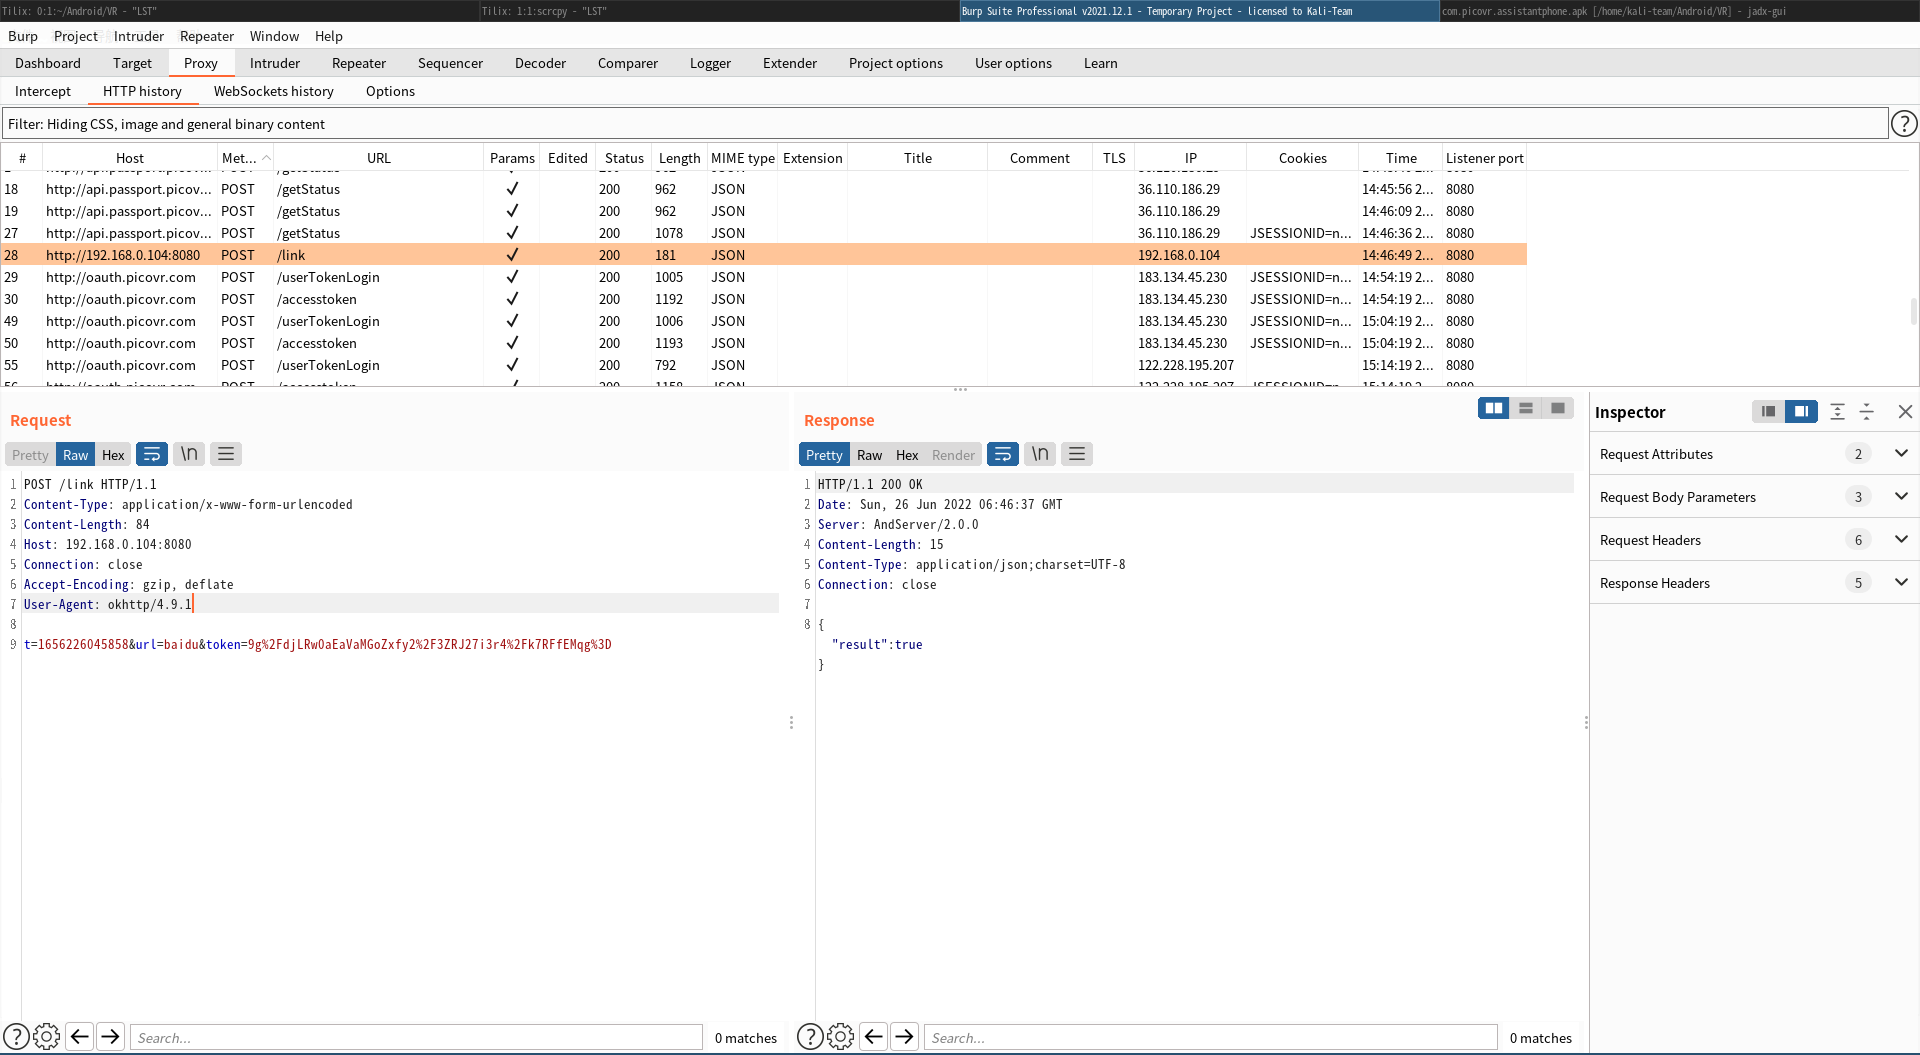
Task: Sort history by Status column
Action: [x=624, y=158]
